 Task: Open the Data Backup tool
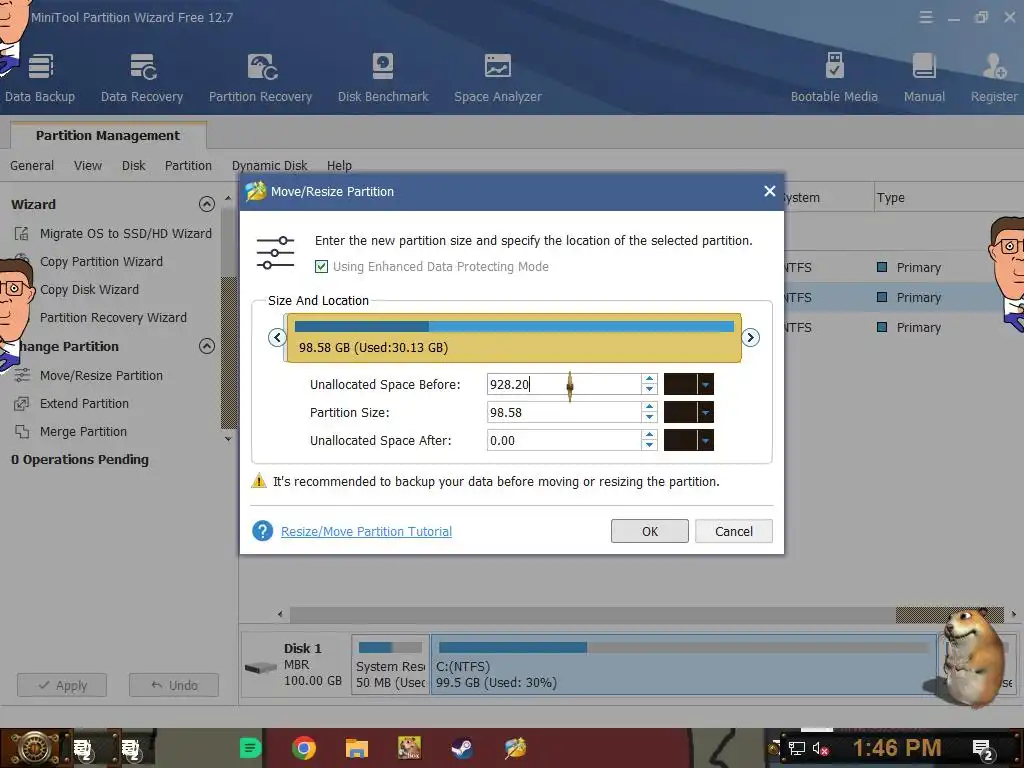click(x=40, y=78)
